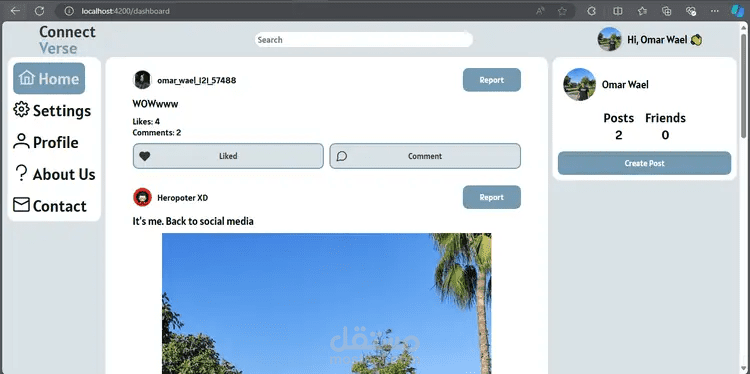Image resolution: width=750 pixels, height=374 pixels.
Task: Open the palm tree photo in Heropoter post
Action: [327, 303]
